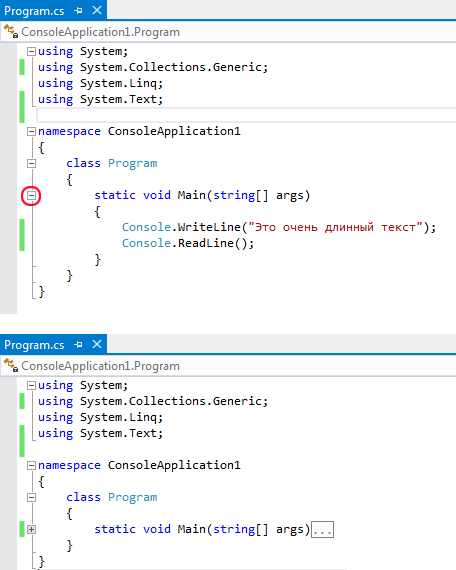
Task: Close the Program.cs tab in the upper editor
Action: [x=97, y=10]
